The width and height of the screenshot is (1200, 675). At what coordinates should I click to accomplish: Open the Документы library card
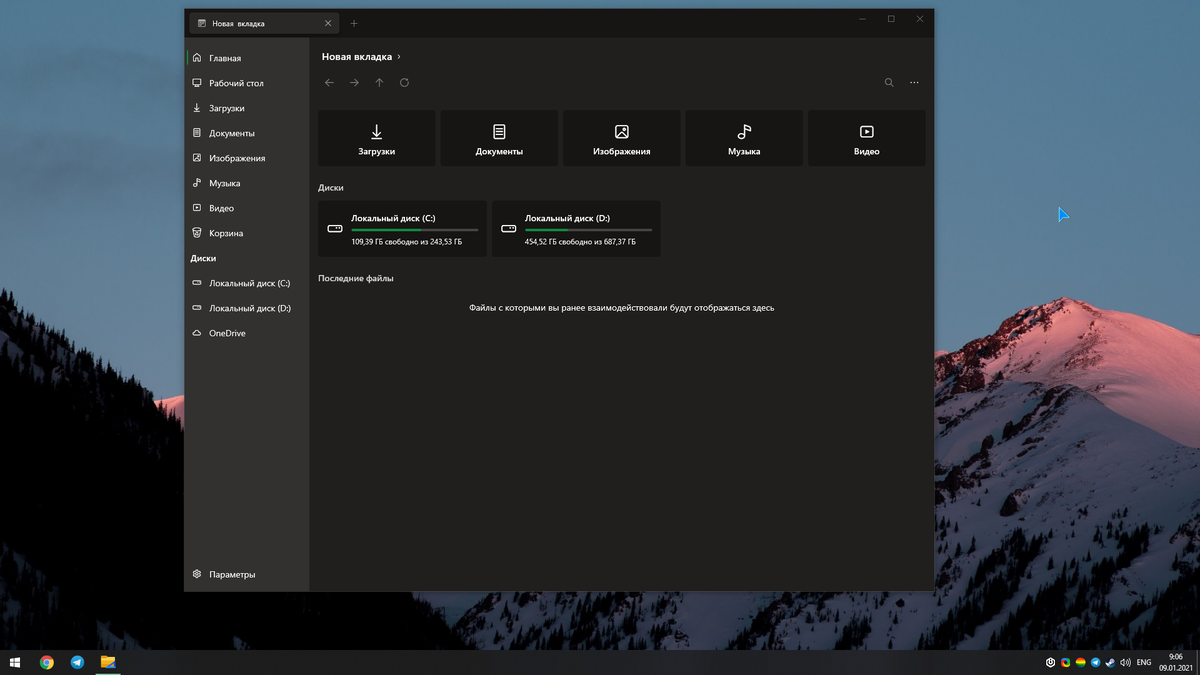499,138
